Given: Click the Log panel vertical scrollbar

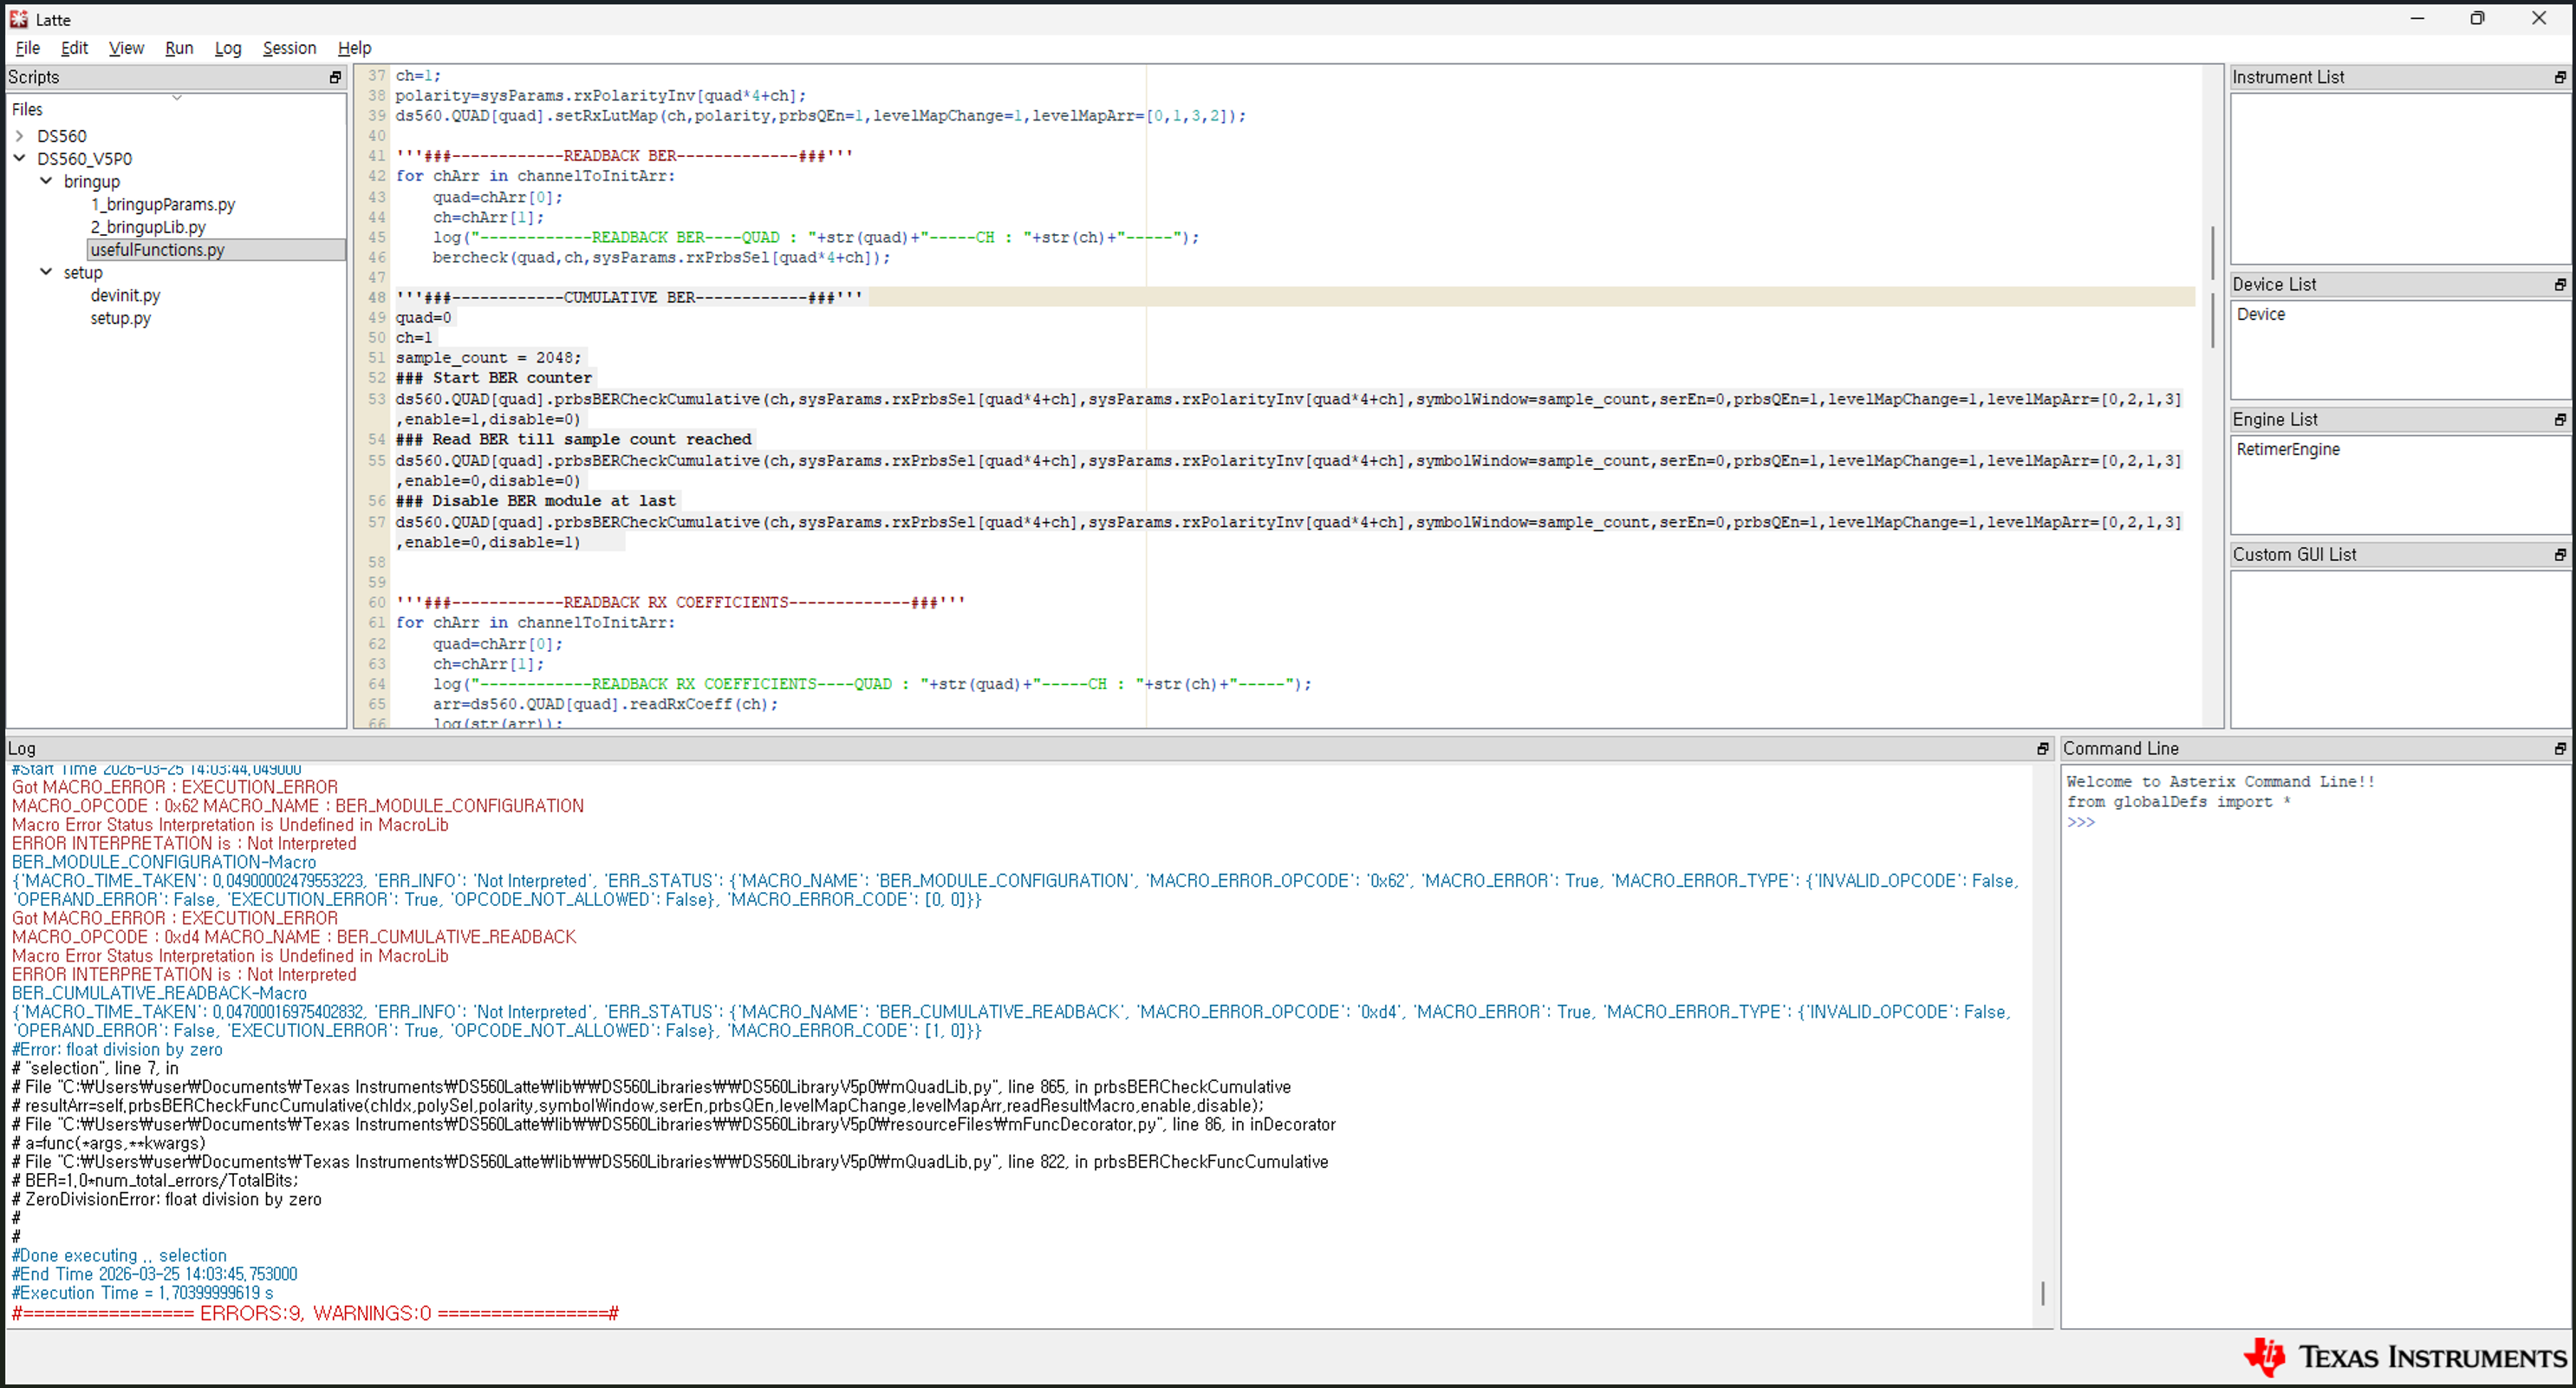Looking at the screenshot, I should point(2043,1293).
